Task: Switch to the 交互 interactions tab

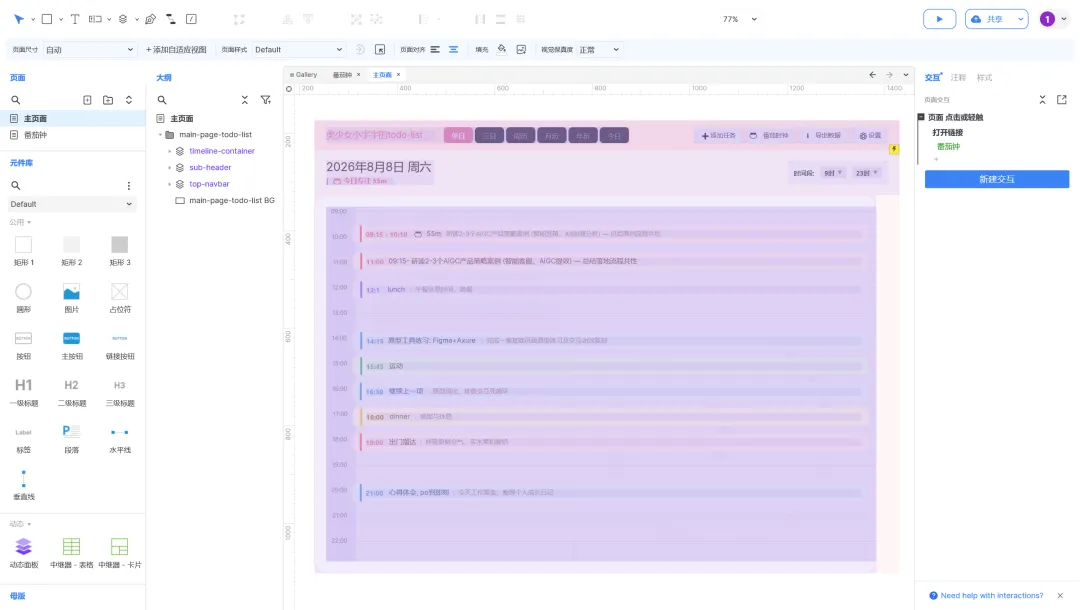Action: (x=933, y=78)
